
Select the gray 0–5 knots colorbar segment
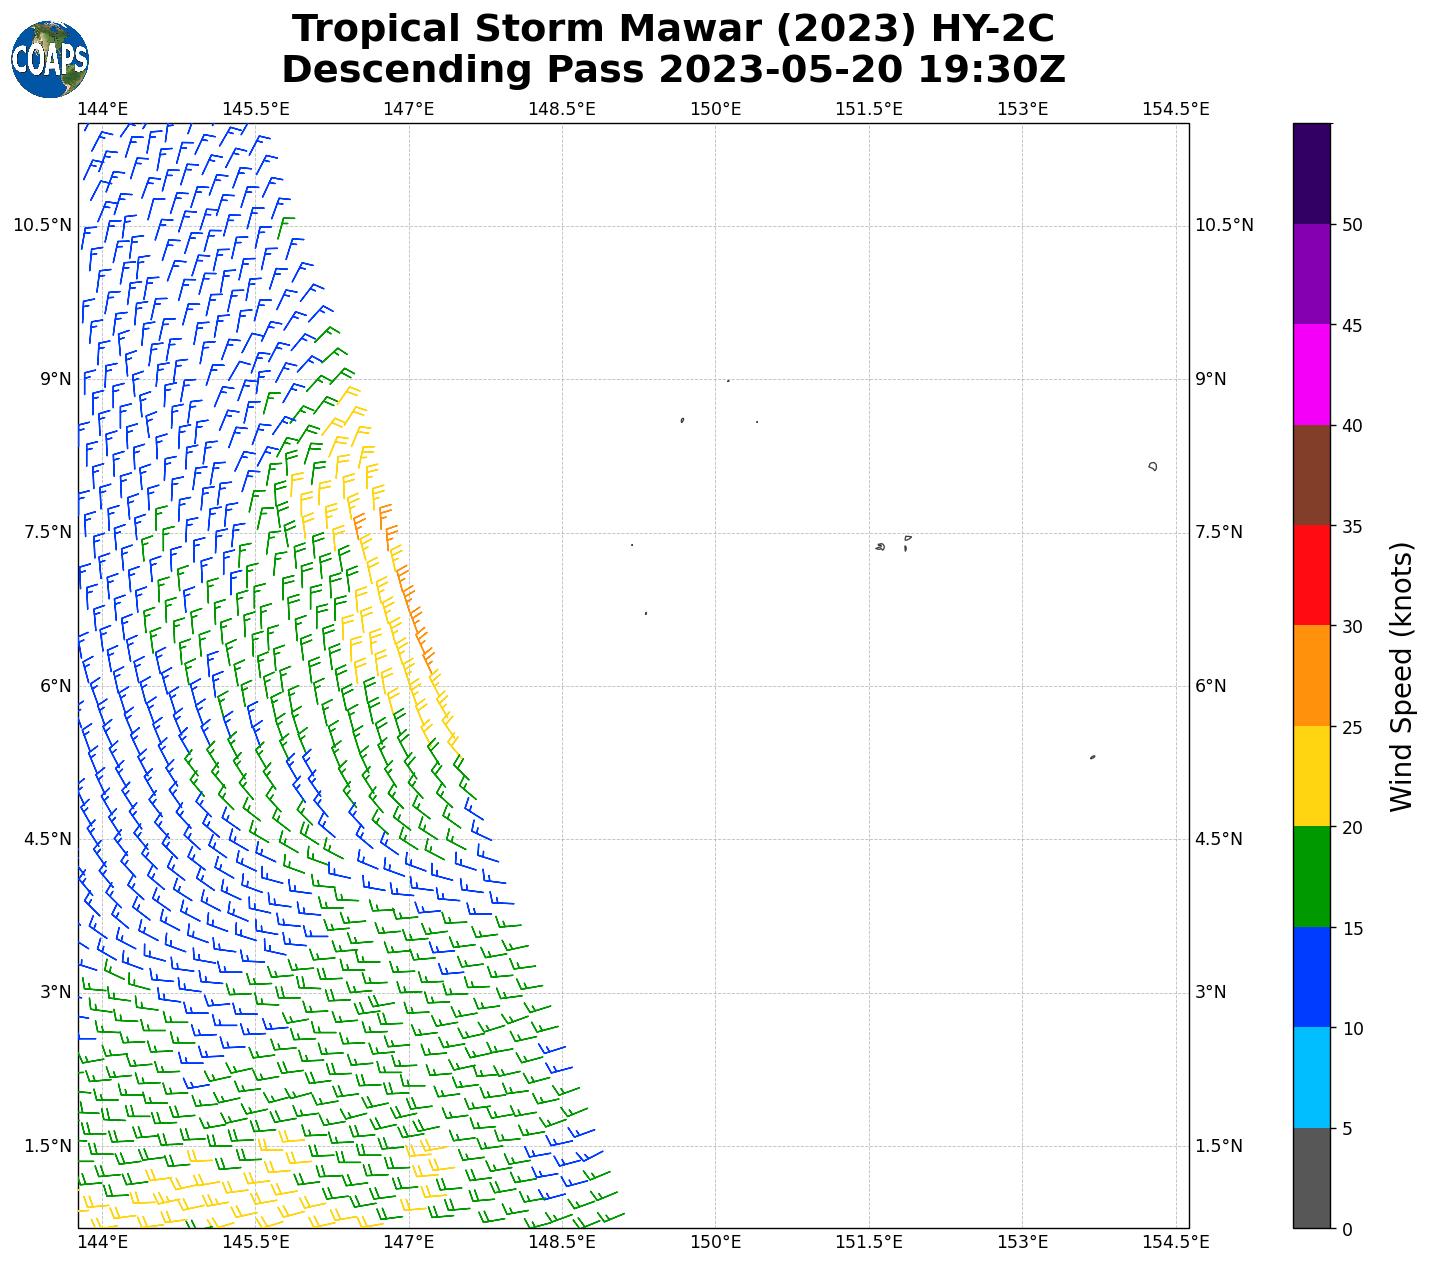tap(1311, 1178)
